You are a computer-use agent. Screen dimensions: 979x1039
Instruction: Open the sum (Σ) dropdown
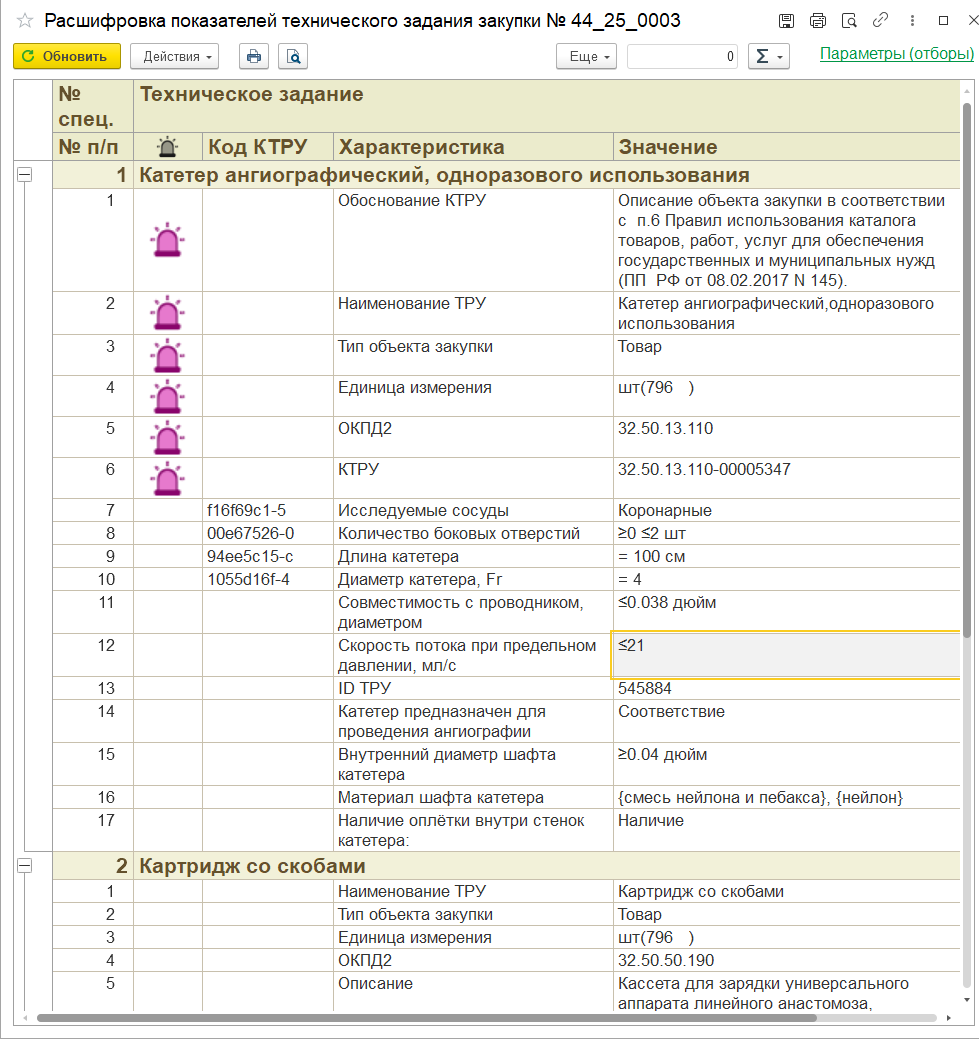click(x=768, y=56)
